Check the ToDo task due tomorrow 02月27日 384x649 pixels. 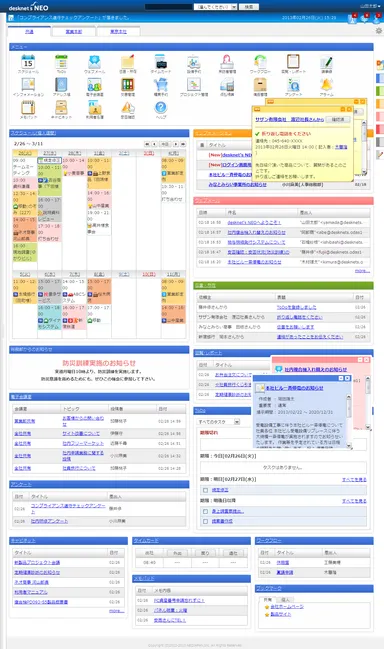click(206, 490)
